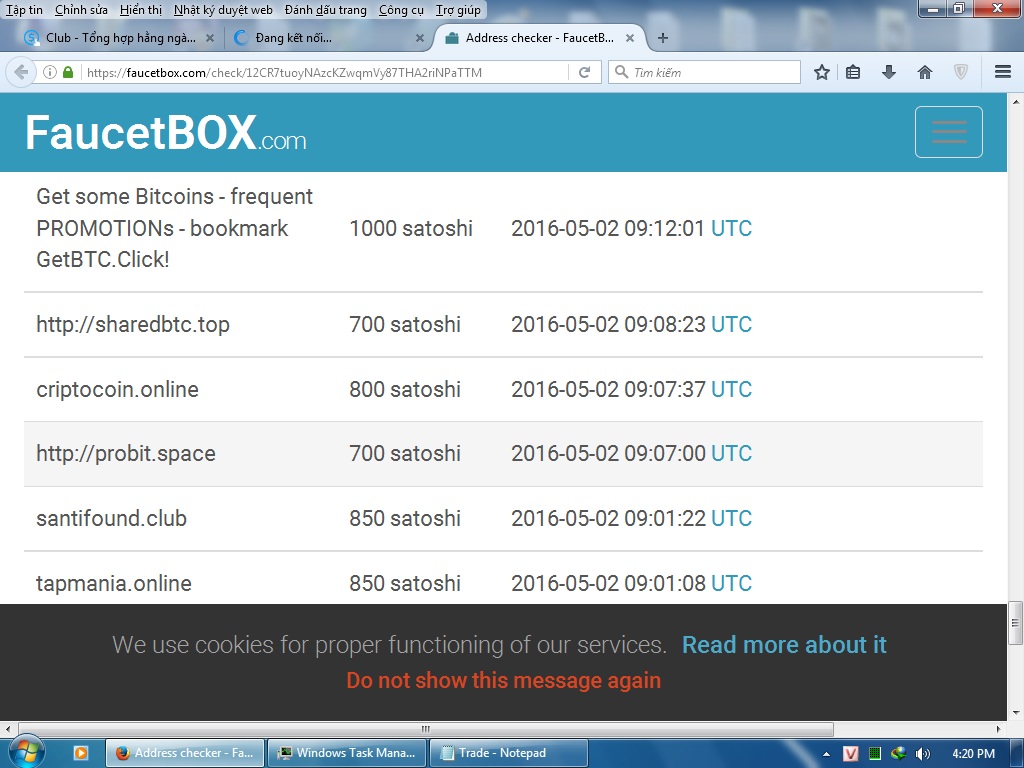
Task: Open site information icon in address bar
Action: coord(50,72)
